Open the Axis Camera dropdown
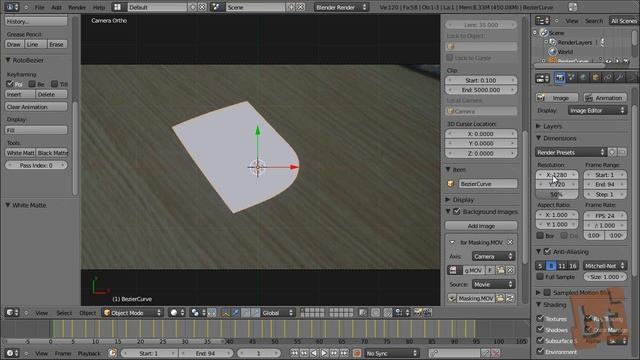This screenshot has height=360, width=640. tap(493, 256)
